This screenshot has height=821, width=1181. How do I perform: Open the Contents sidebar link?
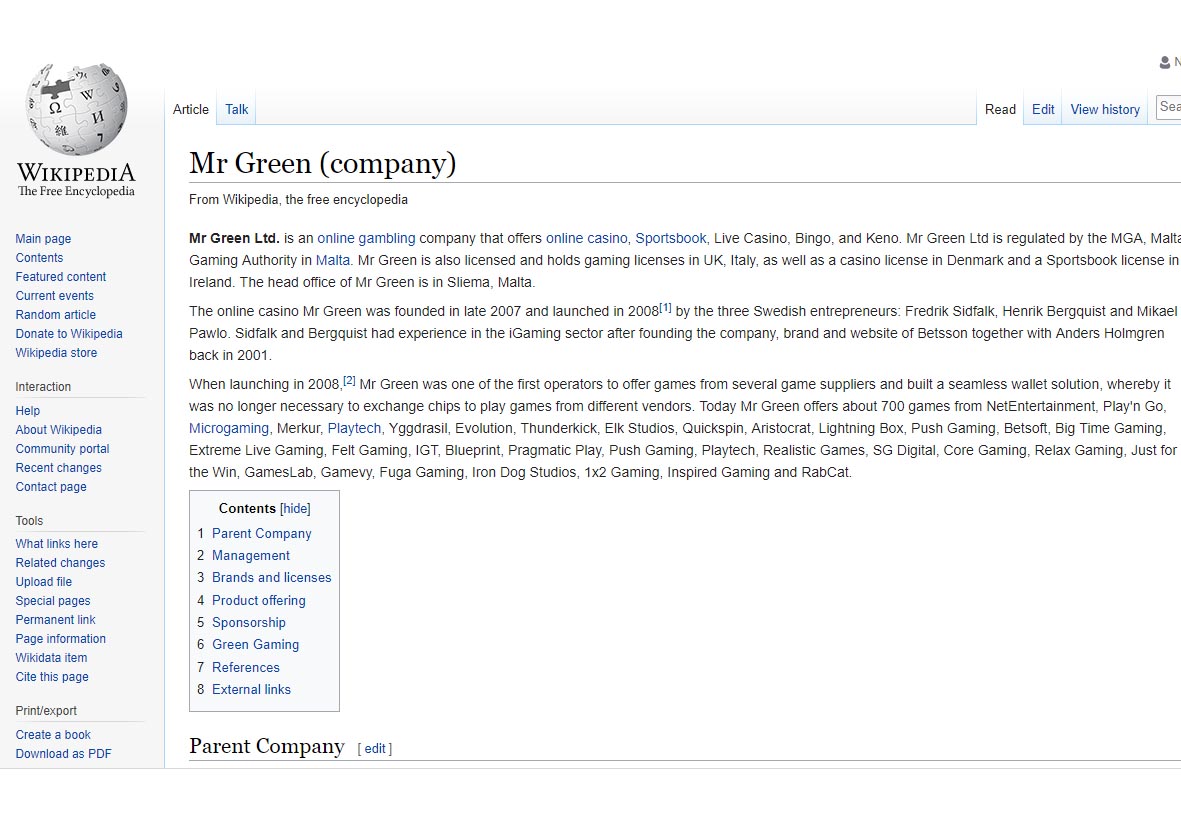(x=39, y=258)
